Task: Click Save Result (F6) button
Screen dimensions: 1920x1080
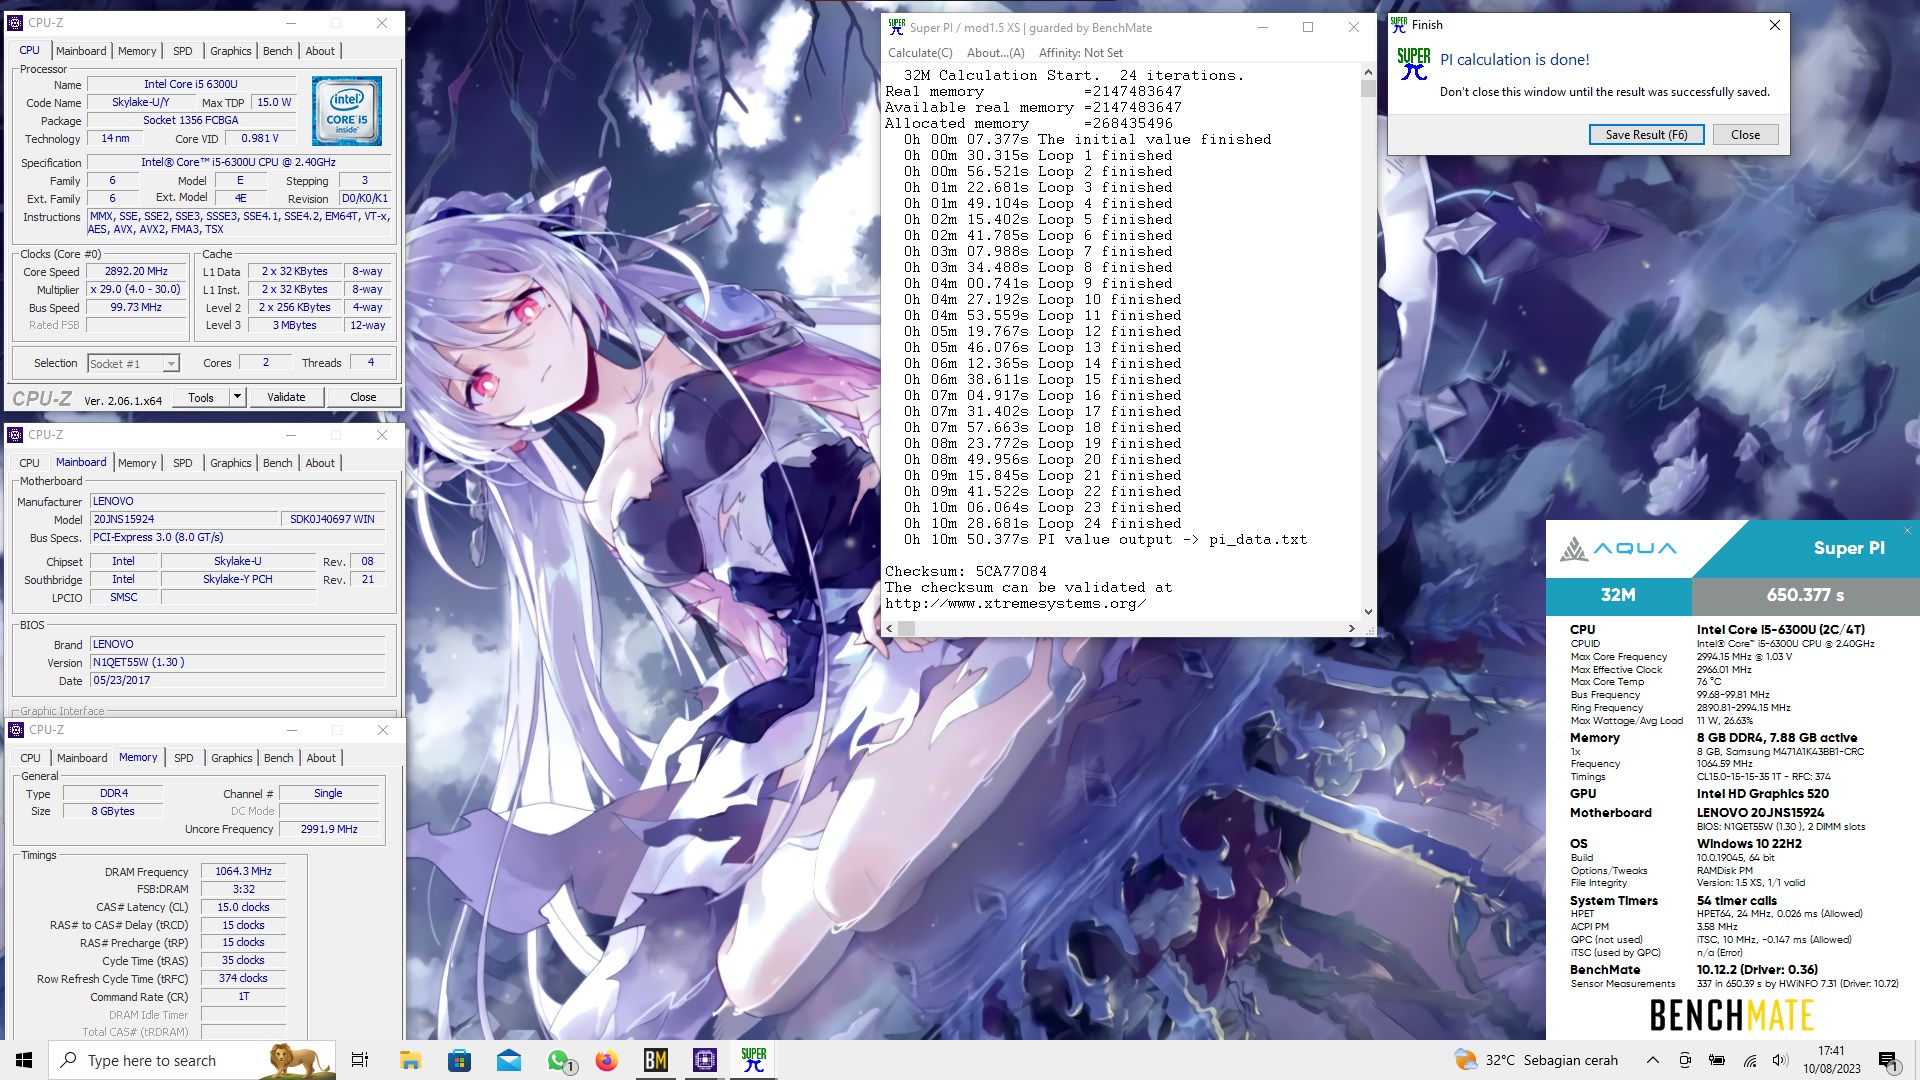Action: point(1646,135)
